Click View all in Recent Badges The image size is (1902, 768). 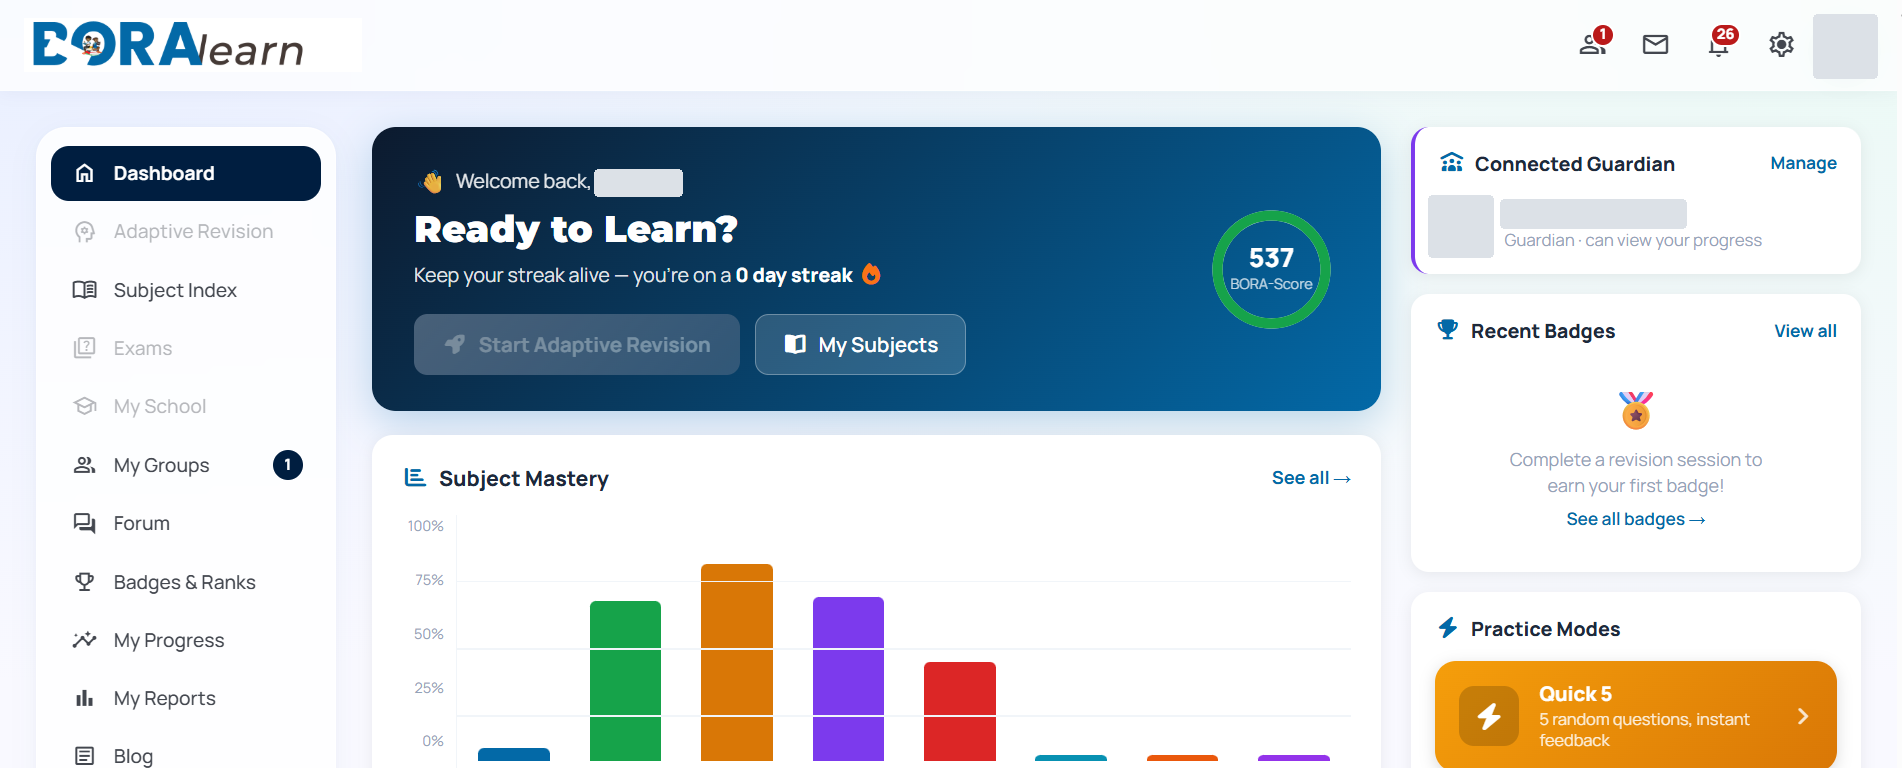click(1805, 331)
